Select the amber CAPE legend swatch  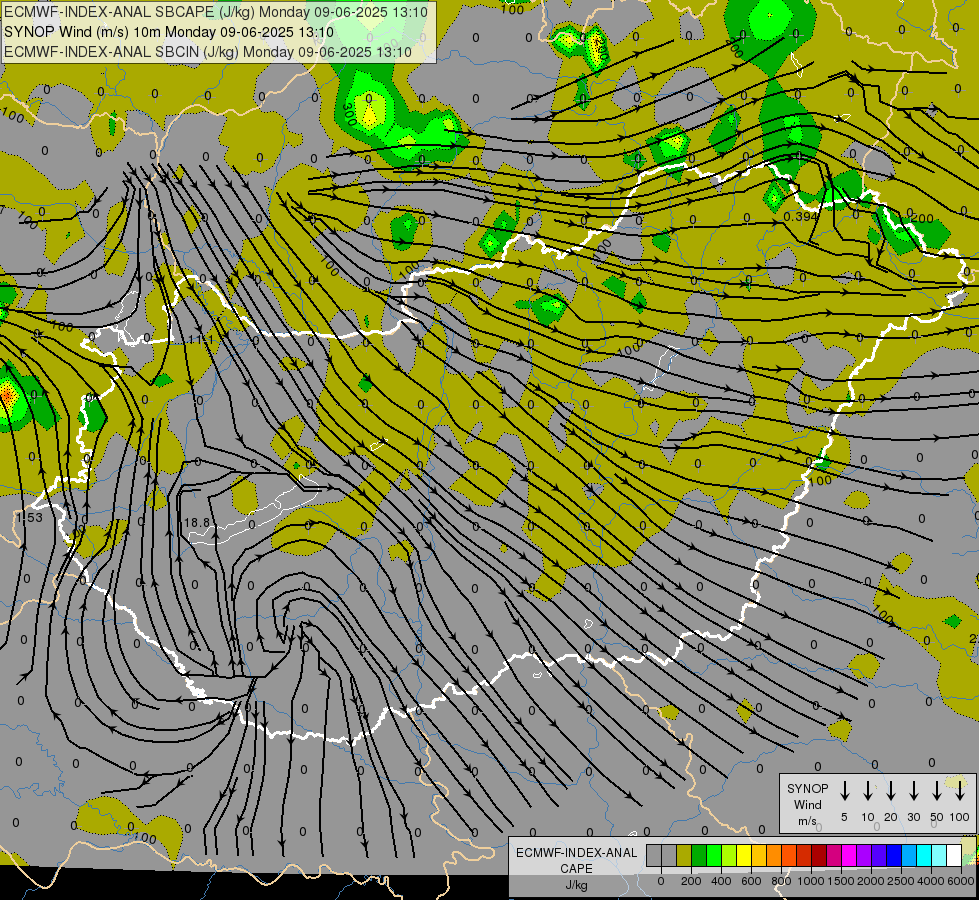coord(759,855)
